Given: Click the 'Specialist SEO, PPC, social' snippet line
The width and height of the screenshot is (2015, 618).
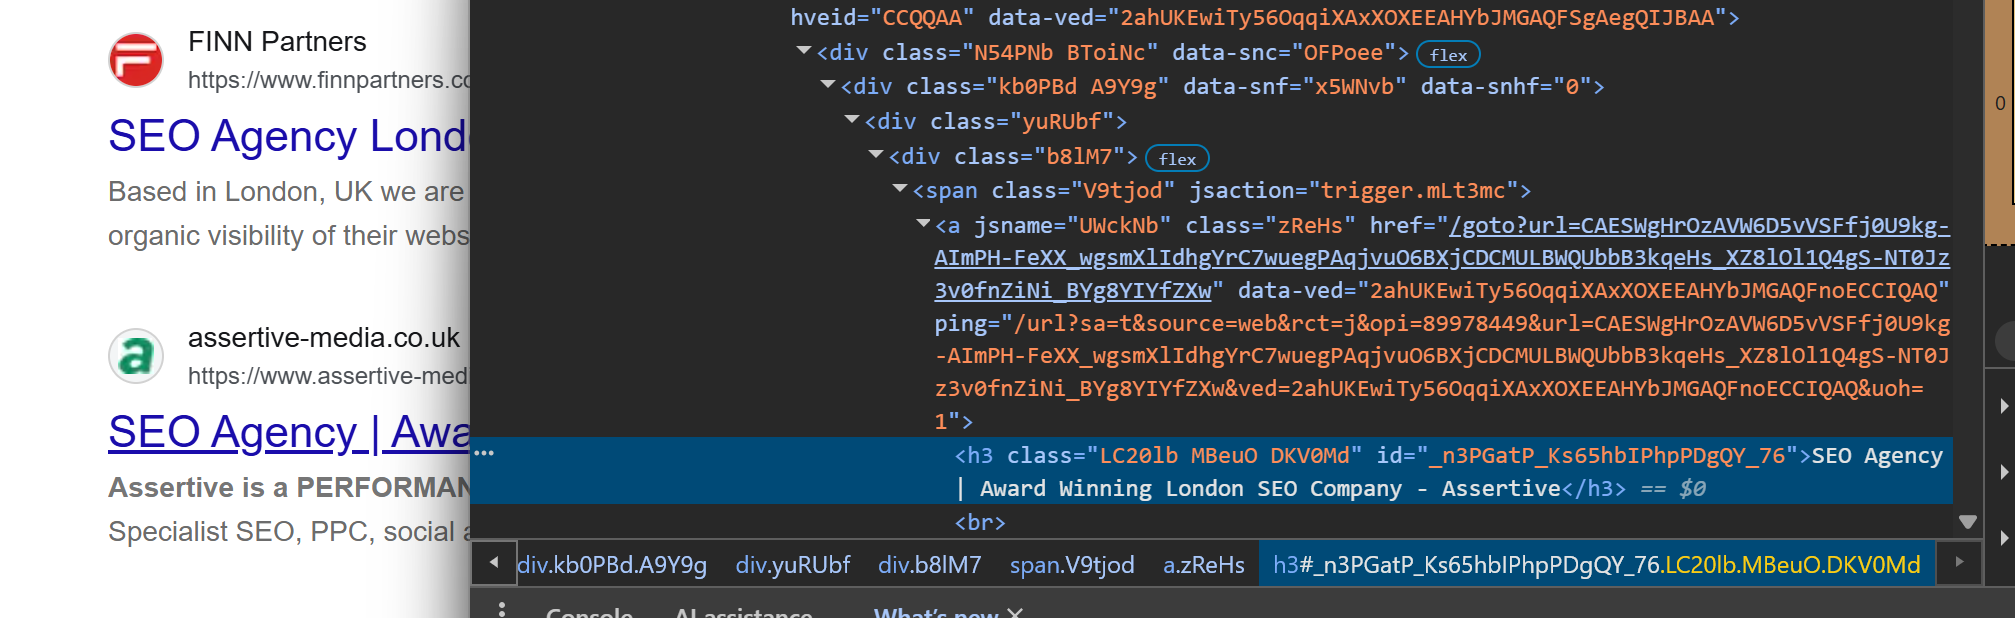Looking at the screenshot, I should [x=289, y=531].
